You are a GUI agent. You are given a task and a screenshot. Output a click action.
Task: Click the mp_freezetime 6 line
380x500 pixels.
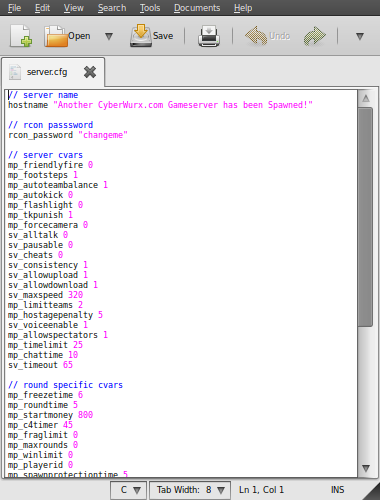click(x=45, y=395)
